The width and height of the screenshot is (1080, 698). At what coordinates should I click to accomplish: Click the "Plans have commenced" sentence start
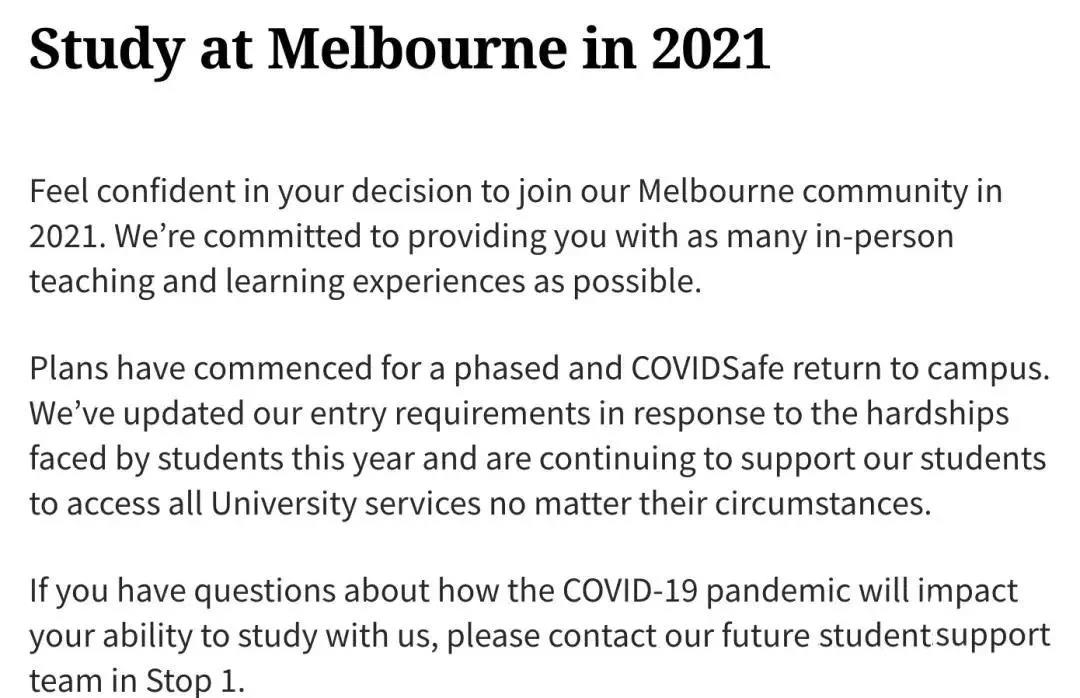[x=200, y=368]
